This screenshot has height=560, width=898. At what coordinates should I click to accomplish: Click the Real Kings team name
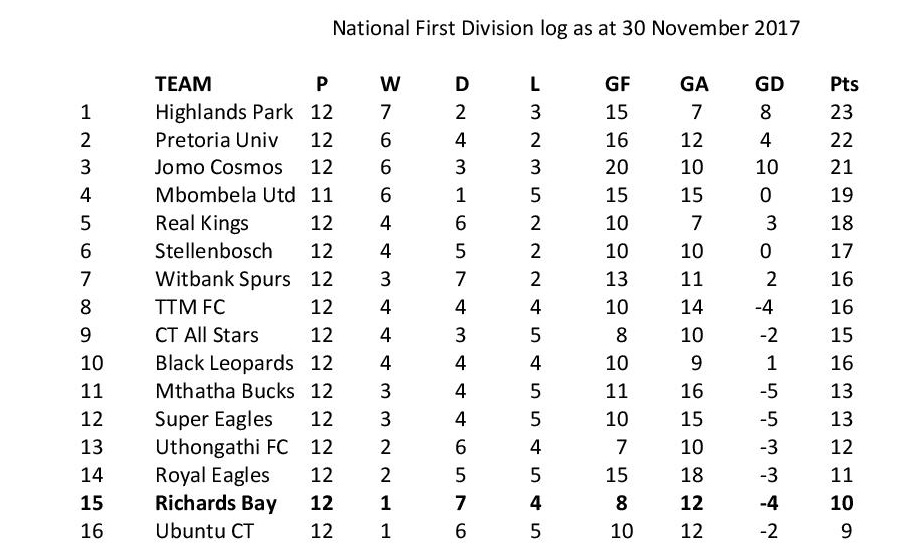tap(202, 224)
